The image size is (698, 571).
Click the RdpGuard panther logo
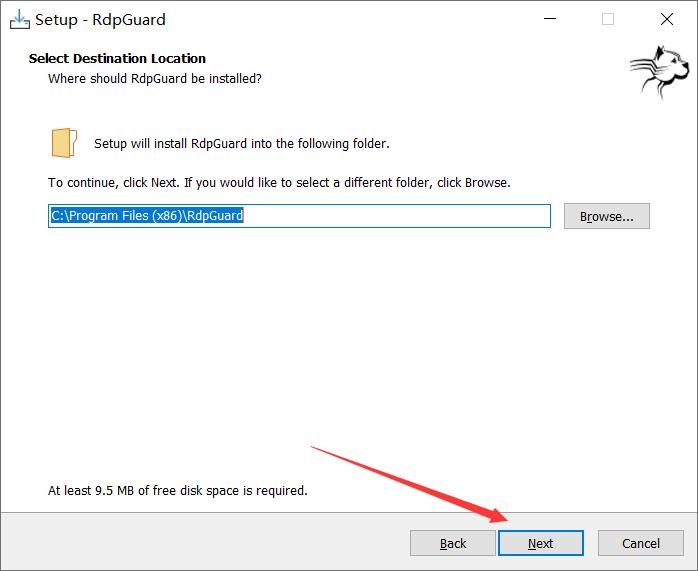[x=659, y=71]
